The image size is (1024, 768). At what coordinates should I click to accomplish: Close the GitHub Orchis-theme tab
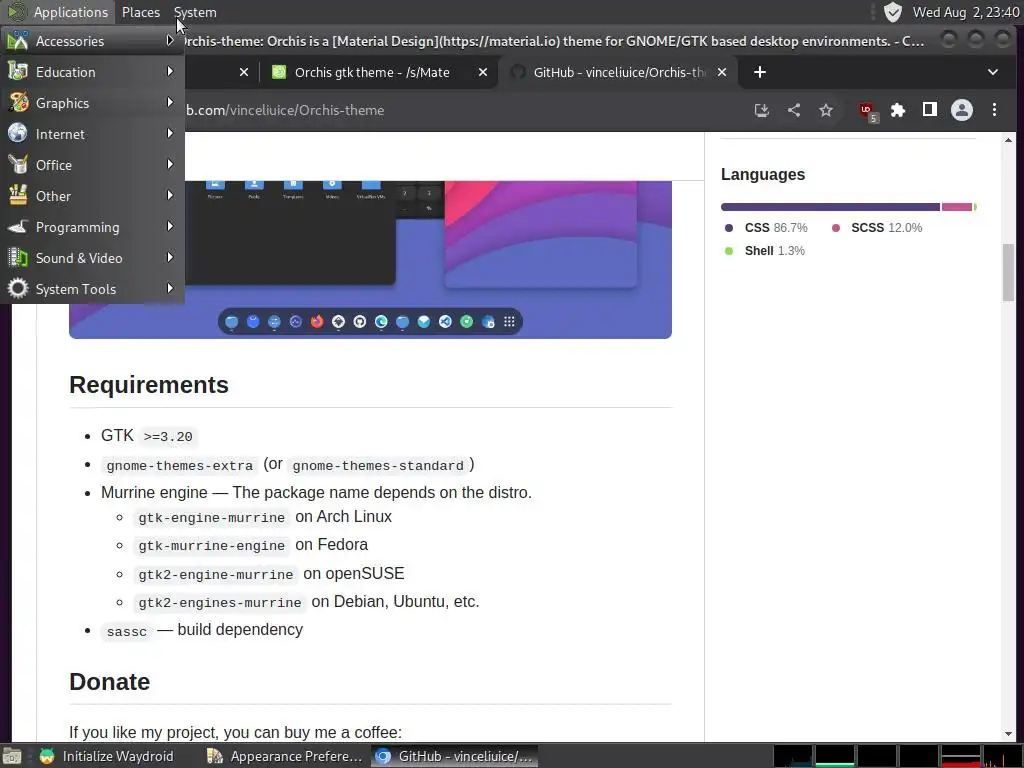722,72
